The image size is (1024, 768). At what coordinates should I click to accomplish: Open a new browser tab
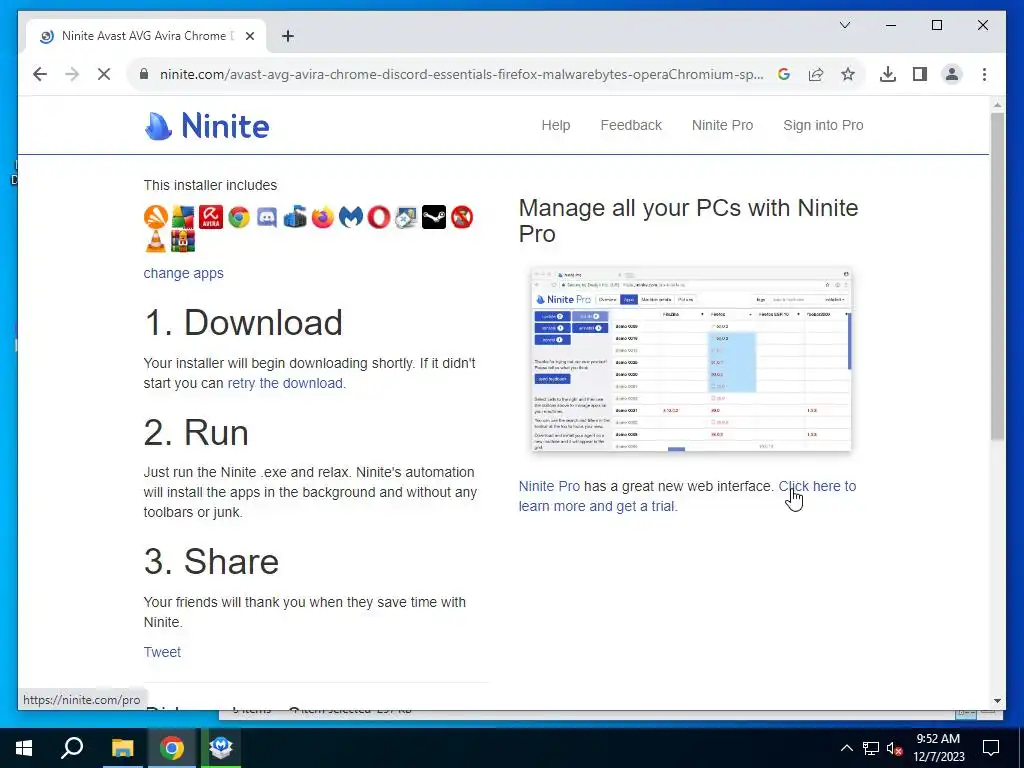coord(288,37)
